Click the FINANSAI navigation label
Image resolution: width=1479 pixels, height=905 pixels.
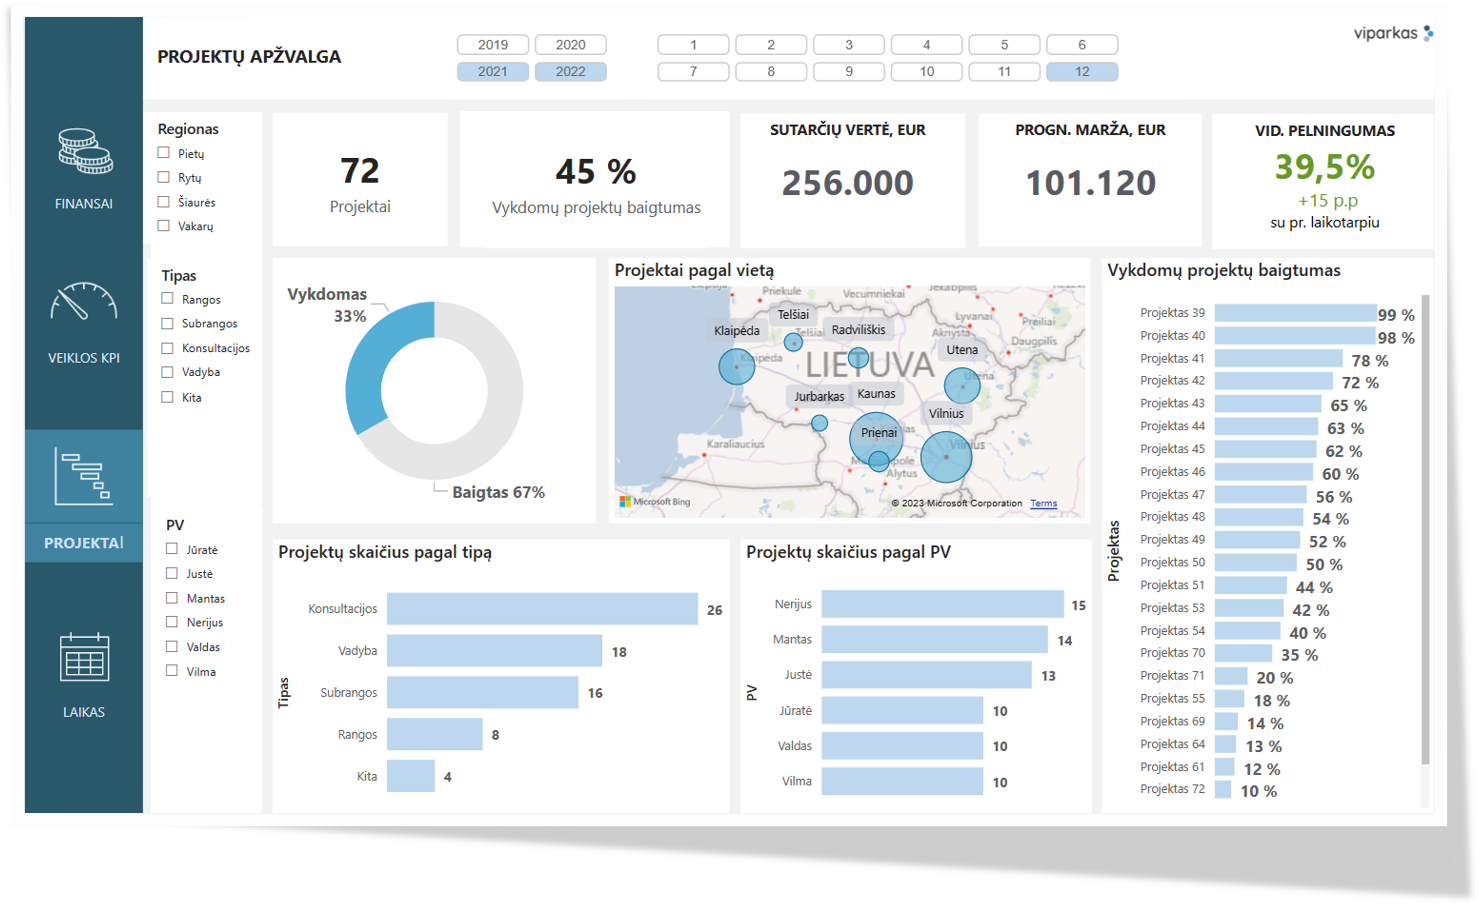tap(84, 204)
